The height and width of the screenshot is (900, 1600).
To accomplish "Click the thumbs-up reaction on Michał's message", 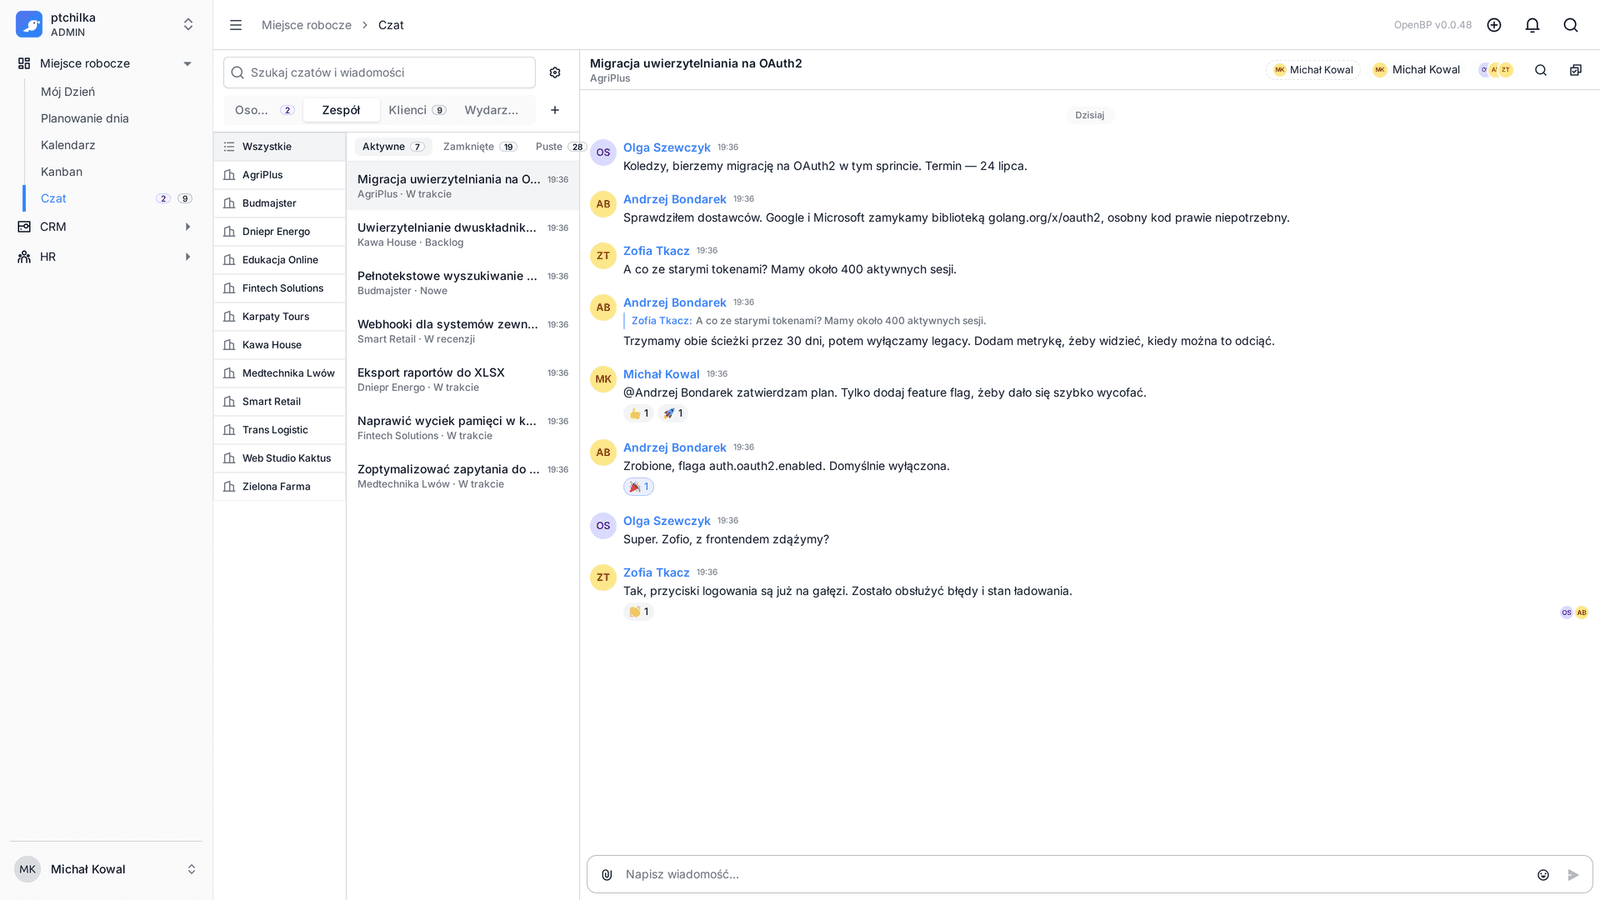I will [x=638, y=413].
